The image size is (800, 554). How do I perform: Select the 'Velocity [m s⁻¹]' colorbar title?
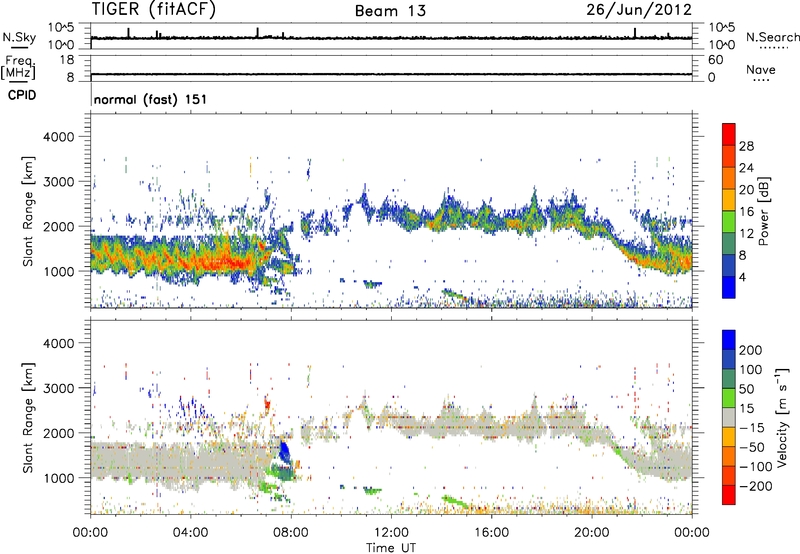782,418
